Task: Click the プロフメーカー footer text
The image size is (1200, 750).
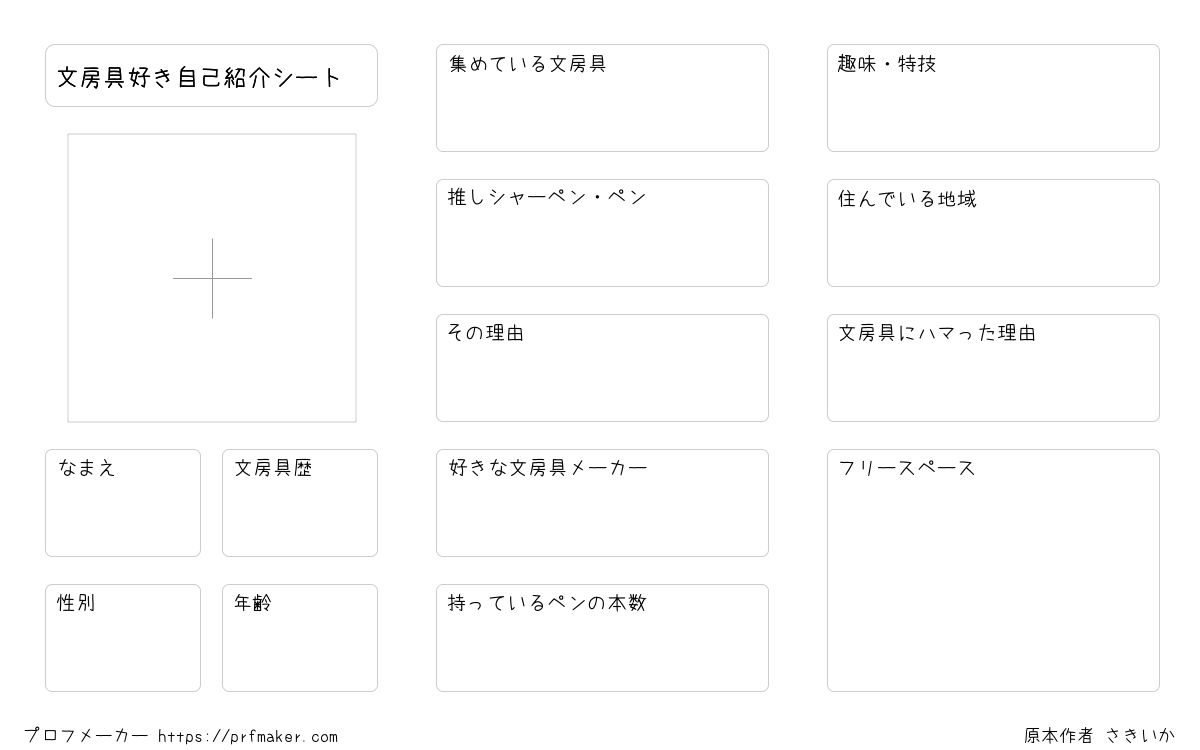Action: pyautogui.click(x=86, y=736)
